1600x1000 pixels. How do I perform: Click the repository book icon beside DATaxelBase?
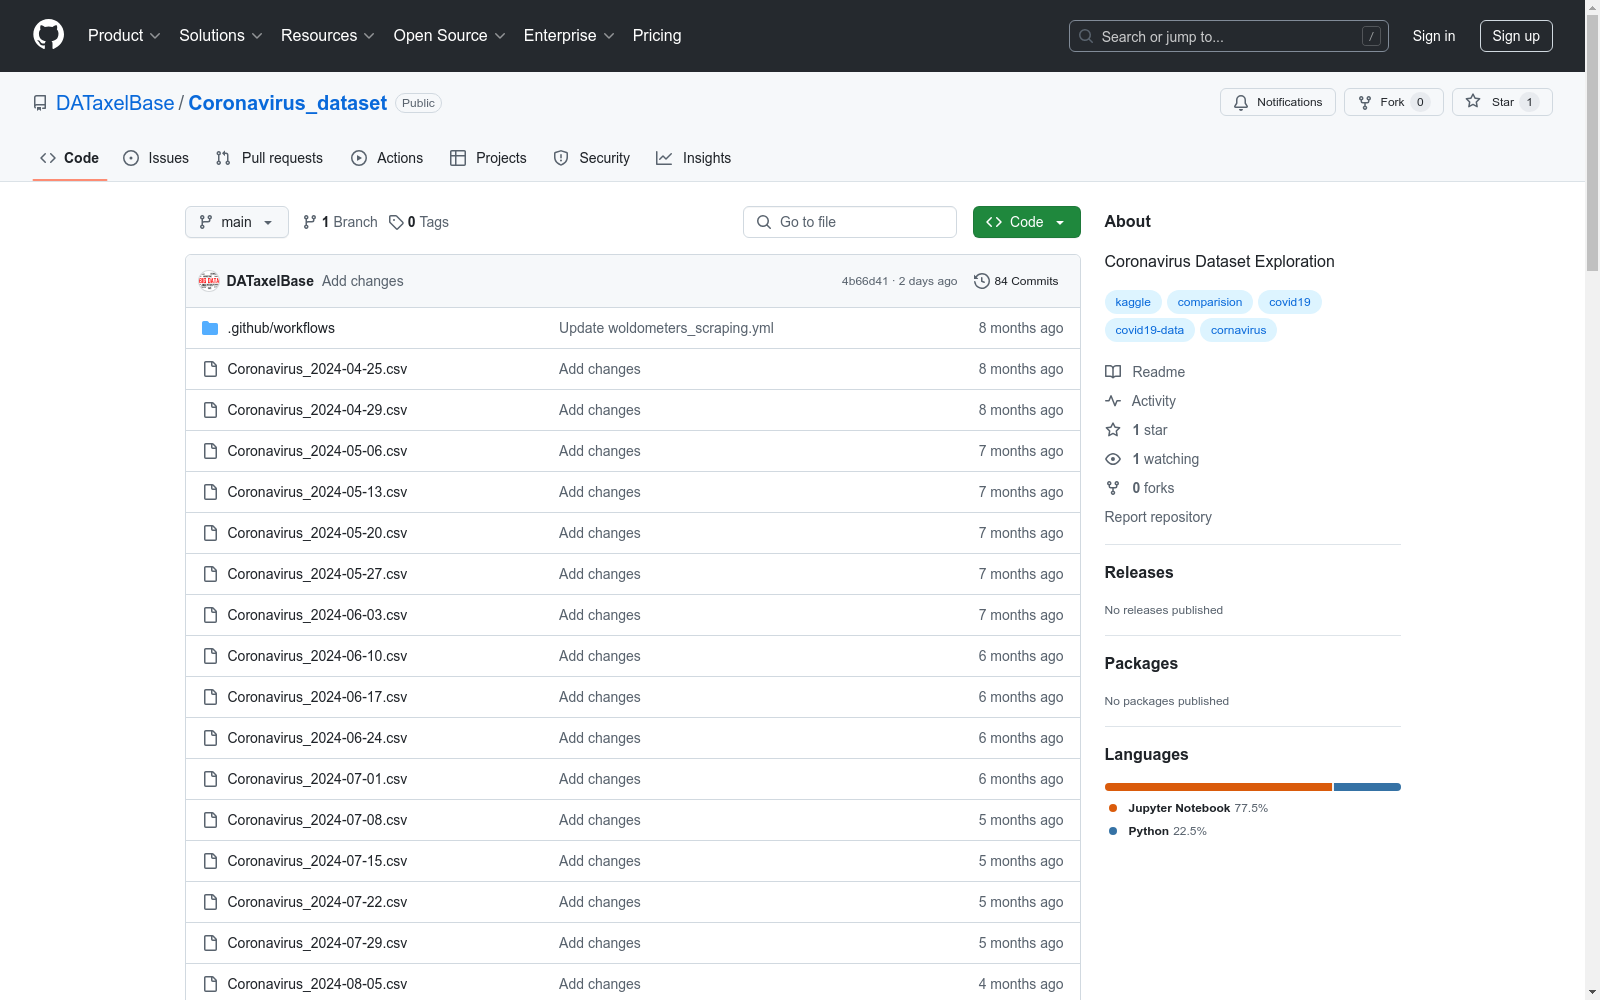click(x=40, y=103)
